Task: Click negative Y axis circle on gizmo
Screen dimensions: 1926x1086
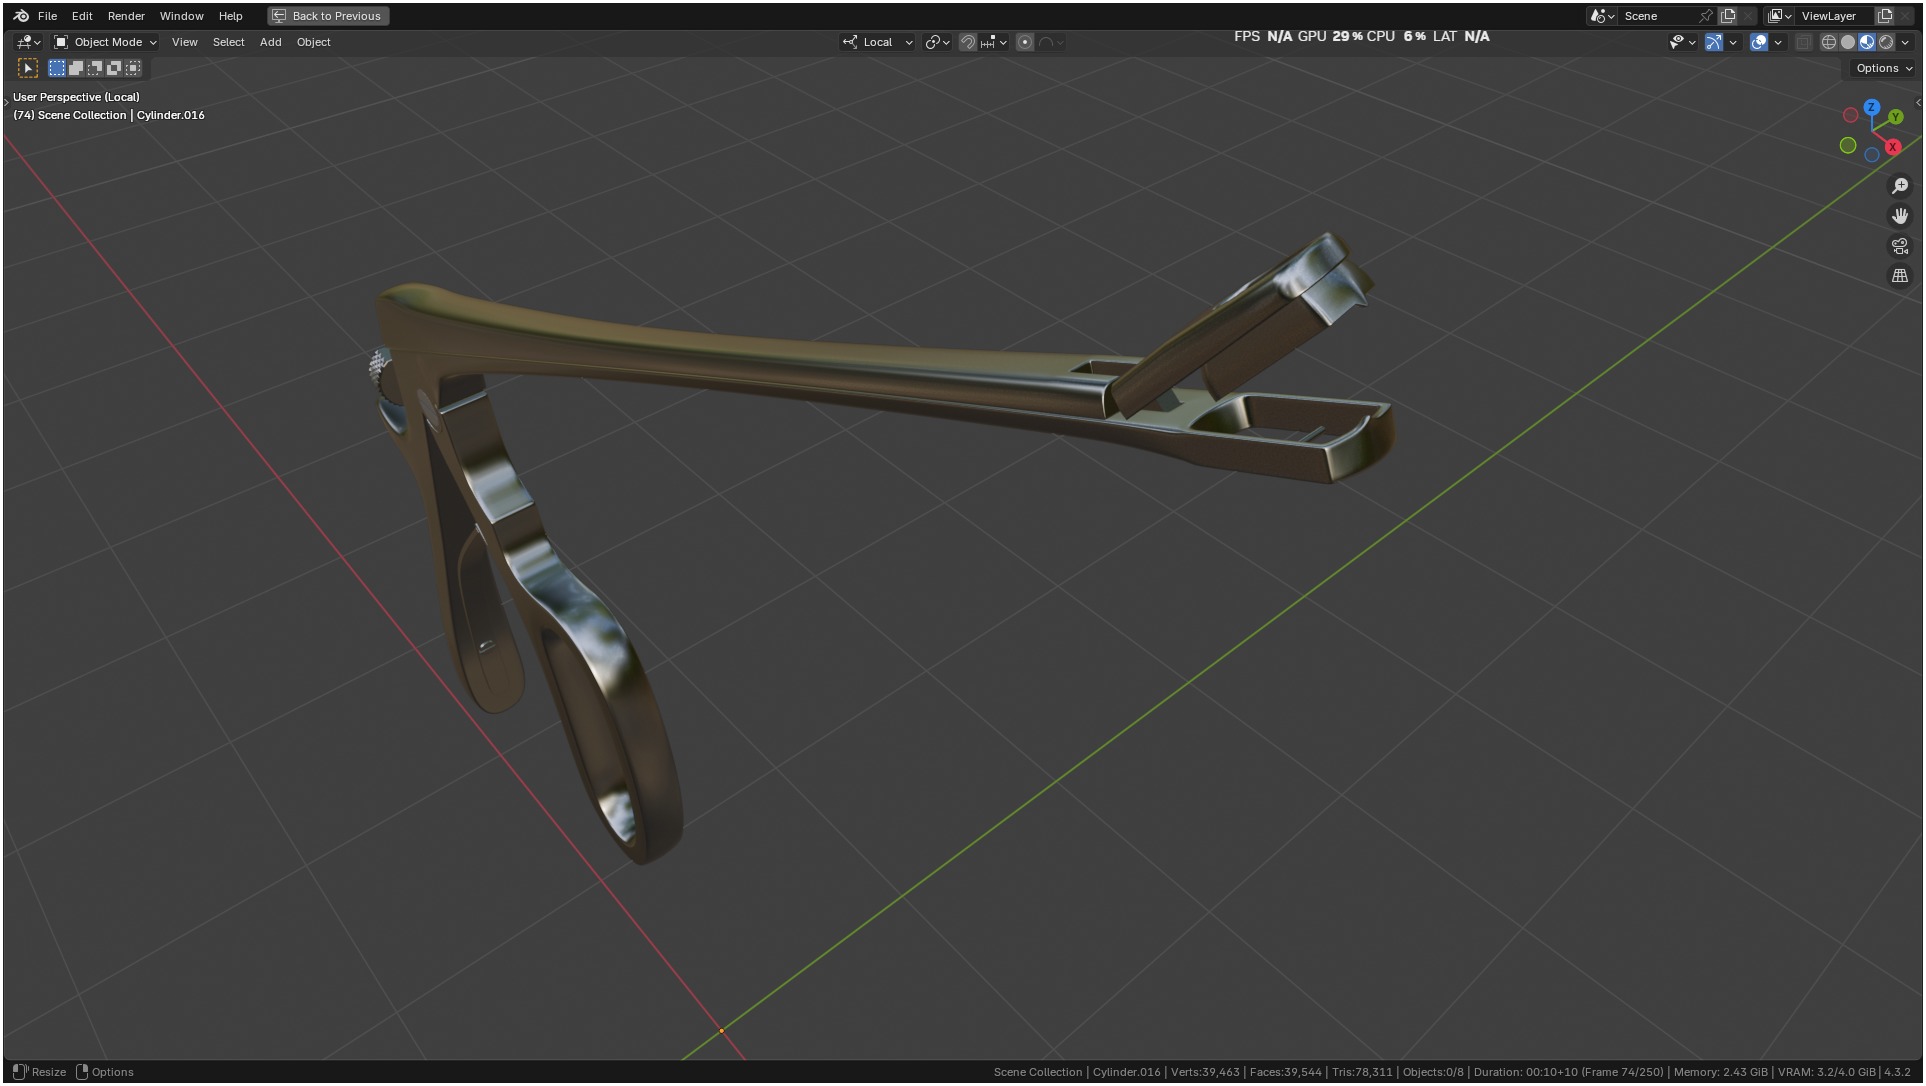Action: (1848, 145)
